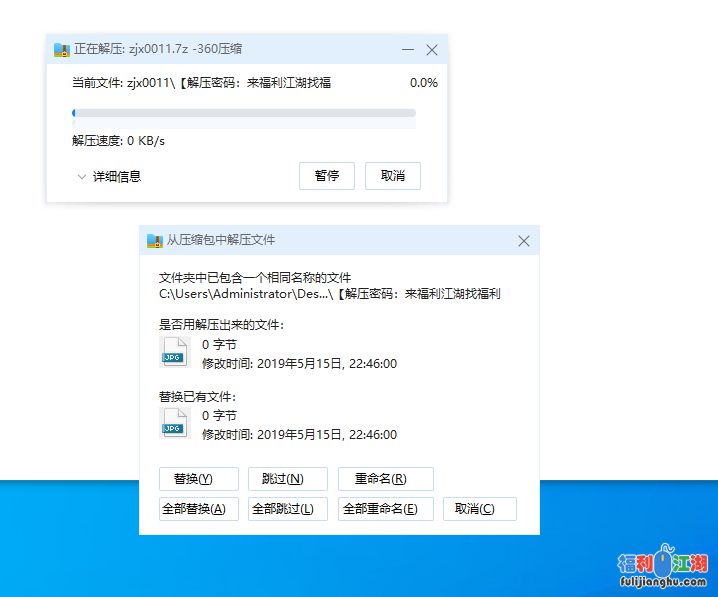
Task: Close the 正在解压 progress window
Action: coord(432,49)
